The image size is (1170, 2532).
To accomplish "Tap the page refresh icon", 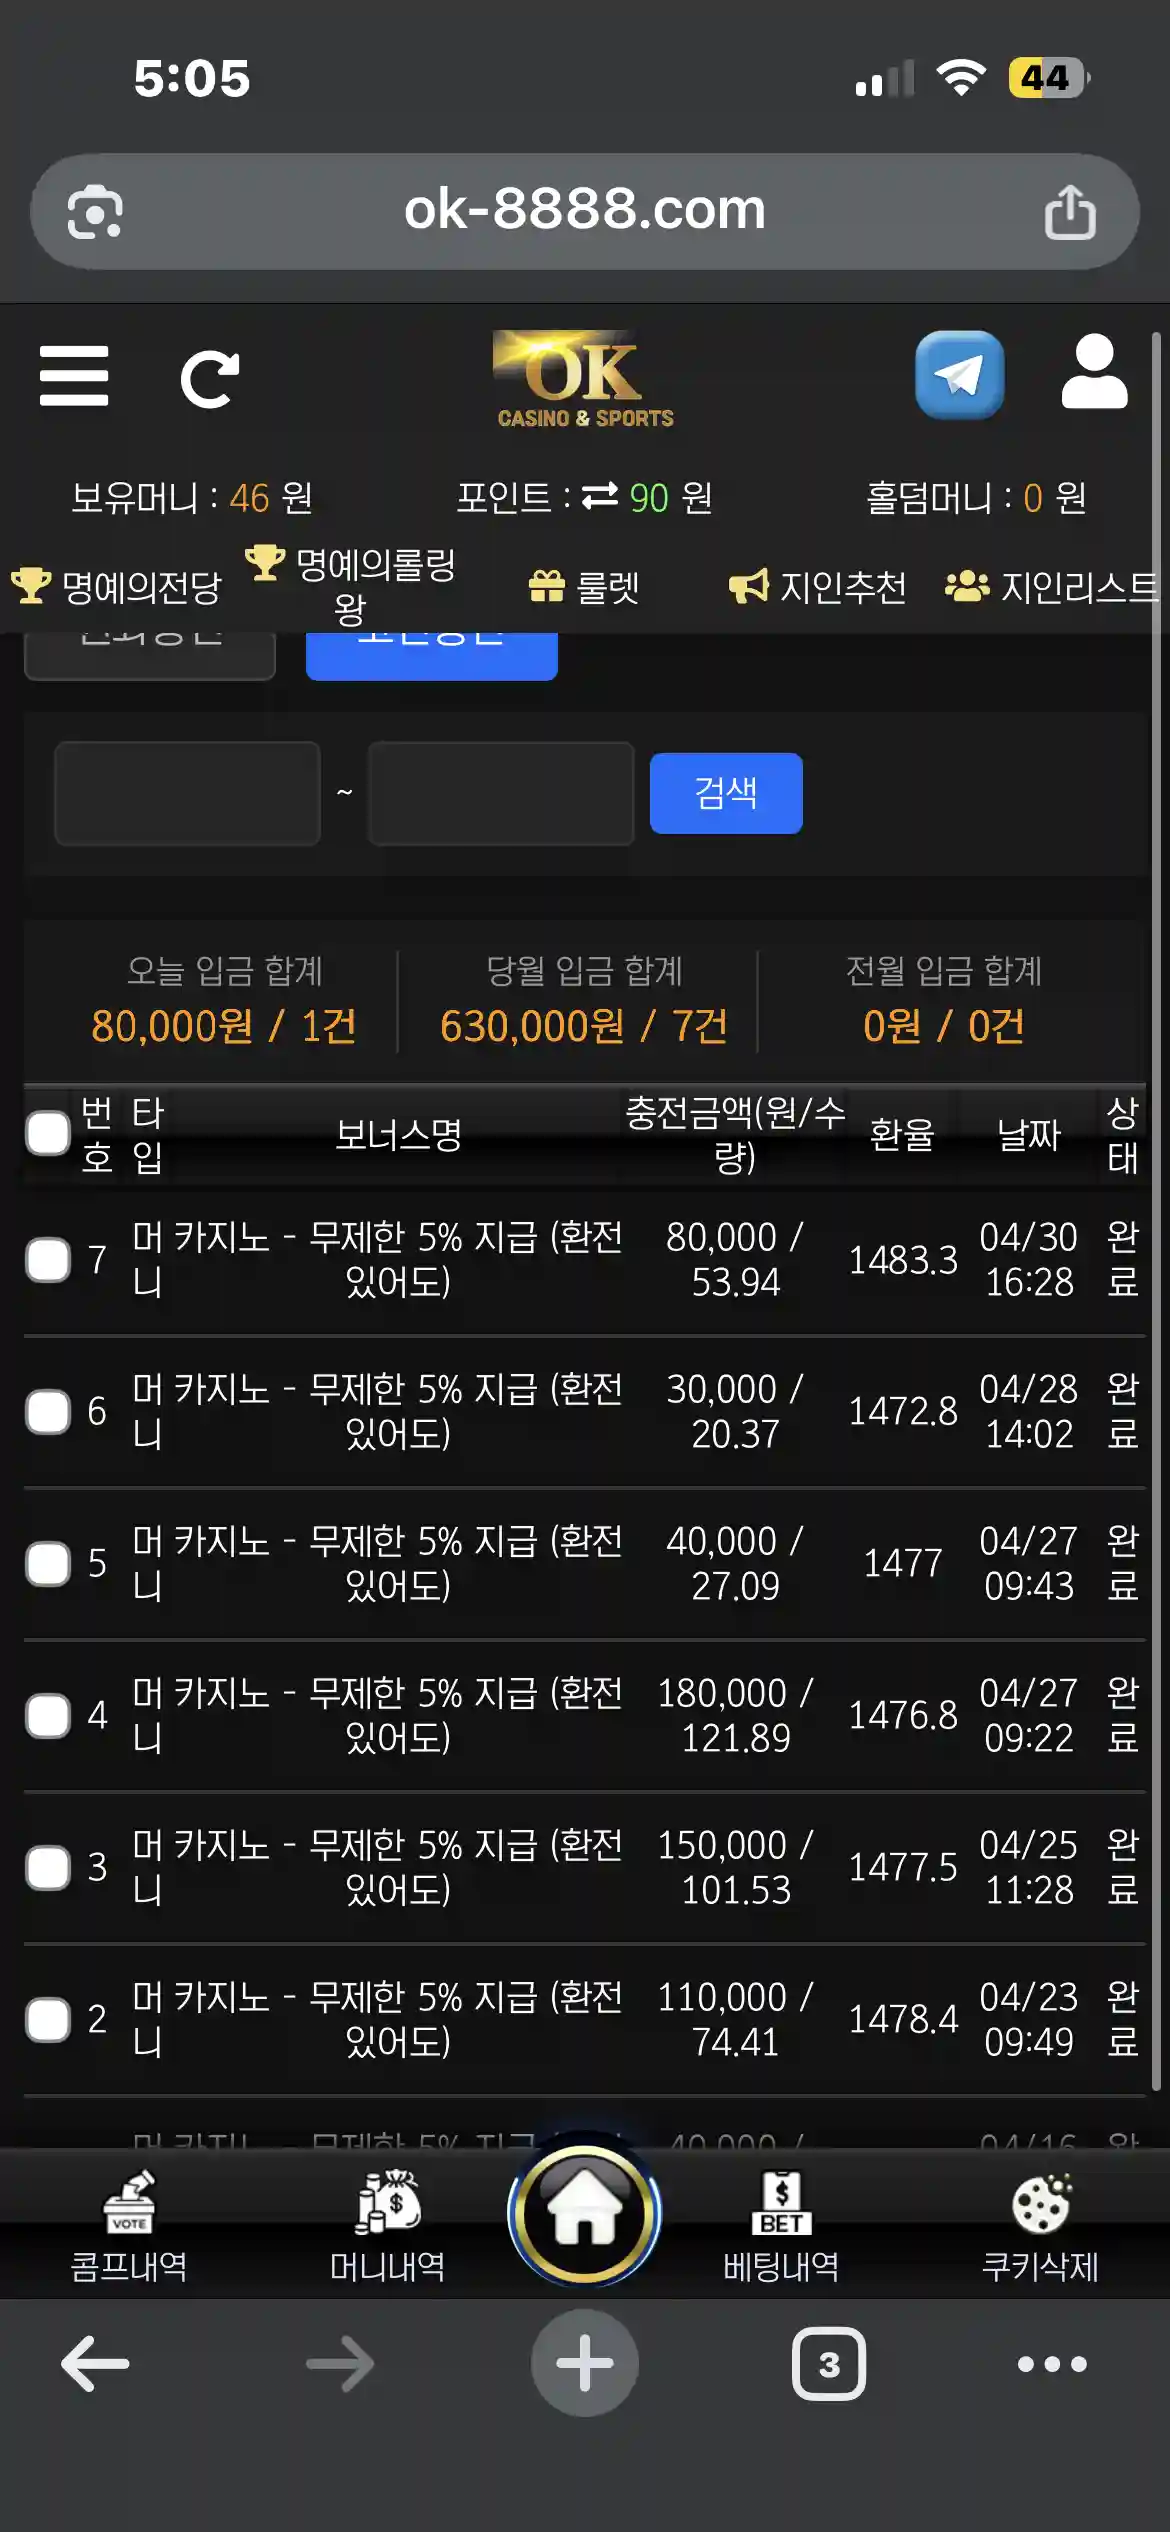I will 209,379.
